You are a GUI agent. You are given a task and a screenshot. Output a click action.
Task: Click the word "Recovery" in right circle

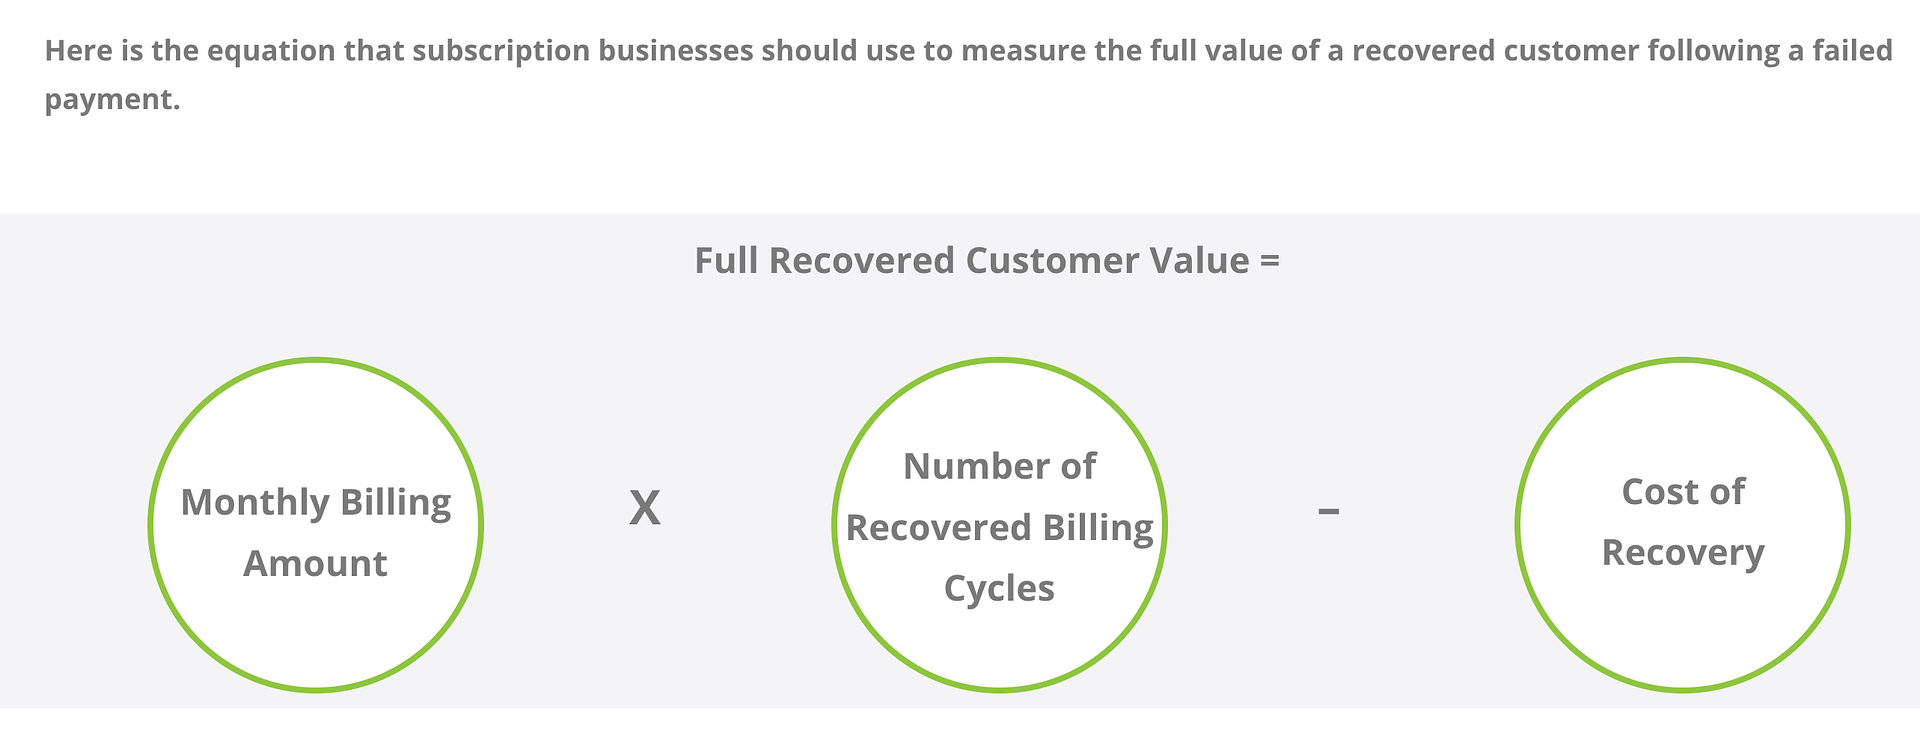[x=1682, y=552]
